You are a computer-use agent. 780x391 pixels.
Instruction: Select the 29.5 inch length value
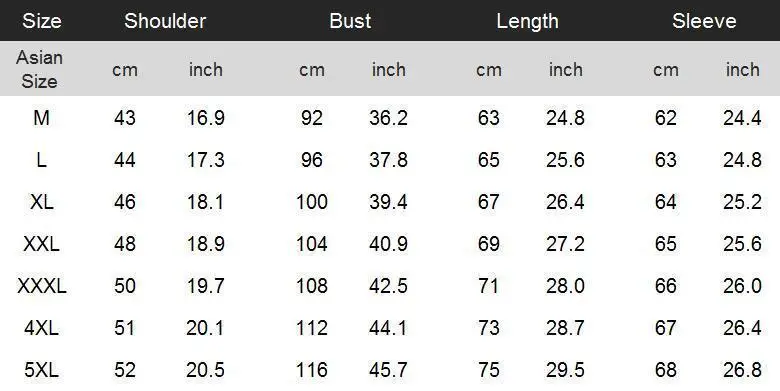pyautogui.click(x=565, y=370)
